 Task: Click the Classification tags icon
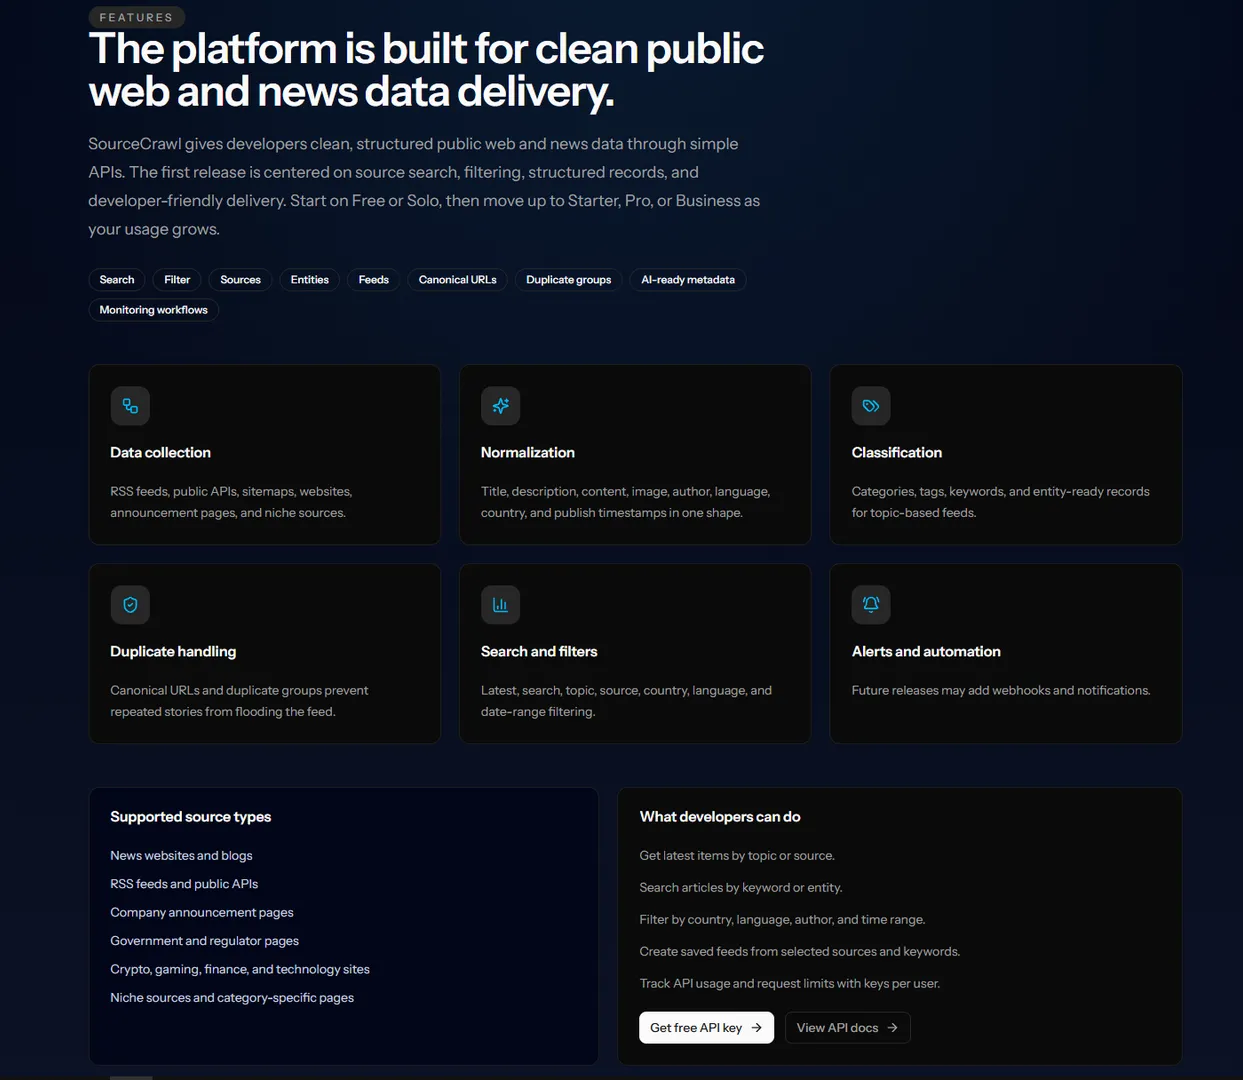871,406
